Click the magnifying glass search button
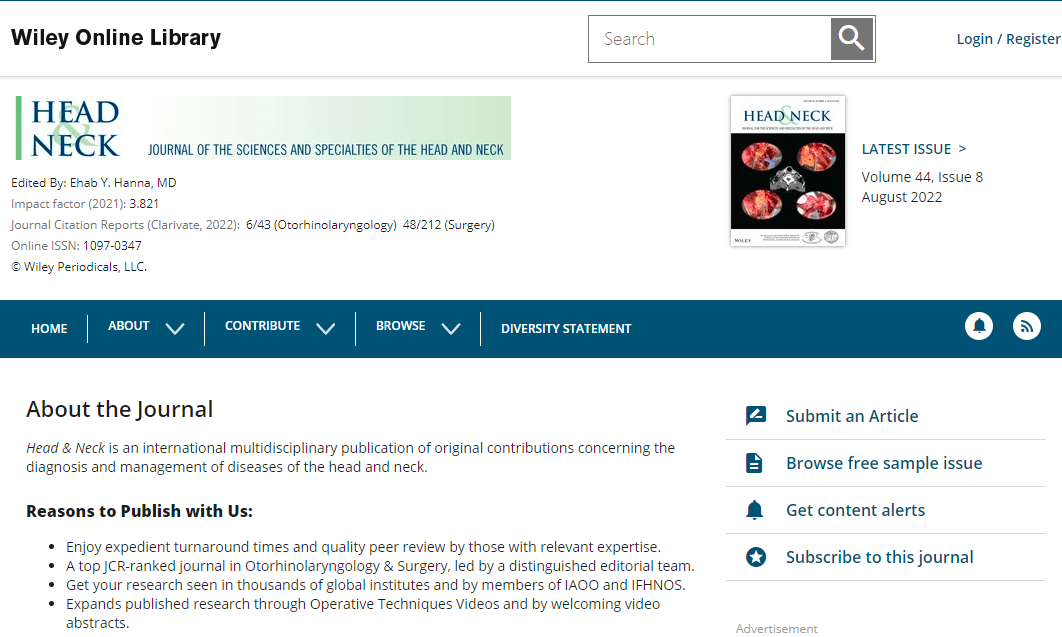The height and width of the screenshot is (637, 1062). [x=852, y=39]
